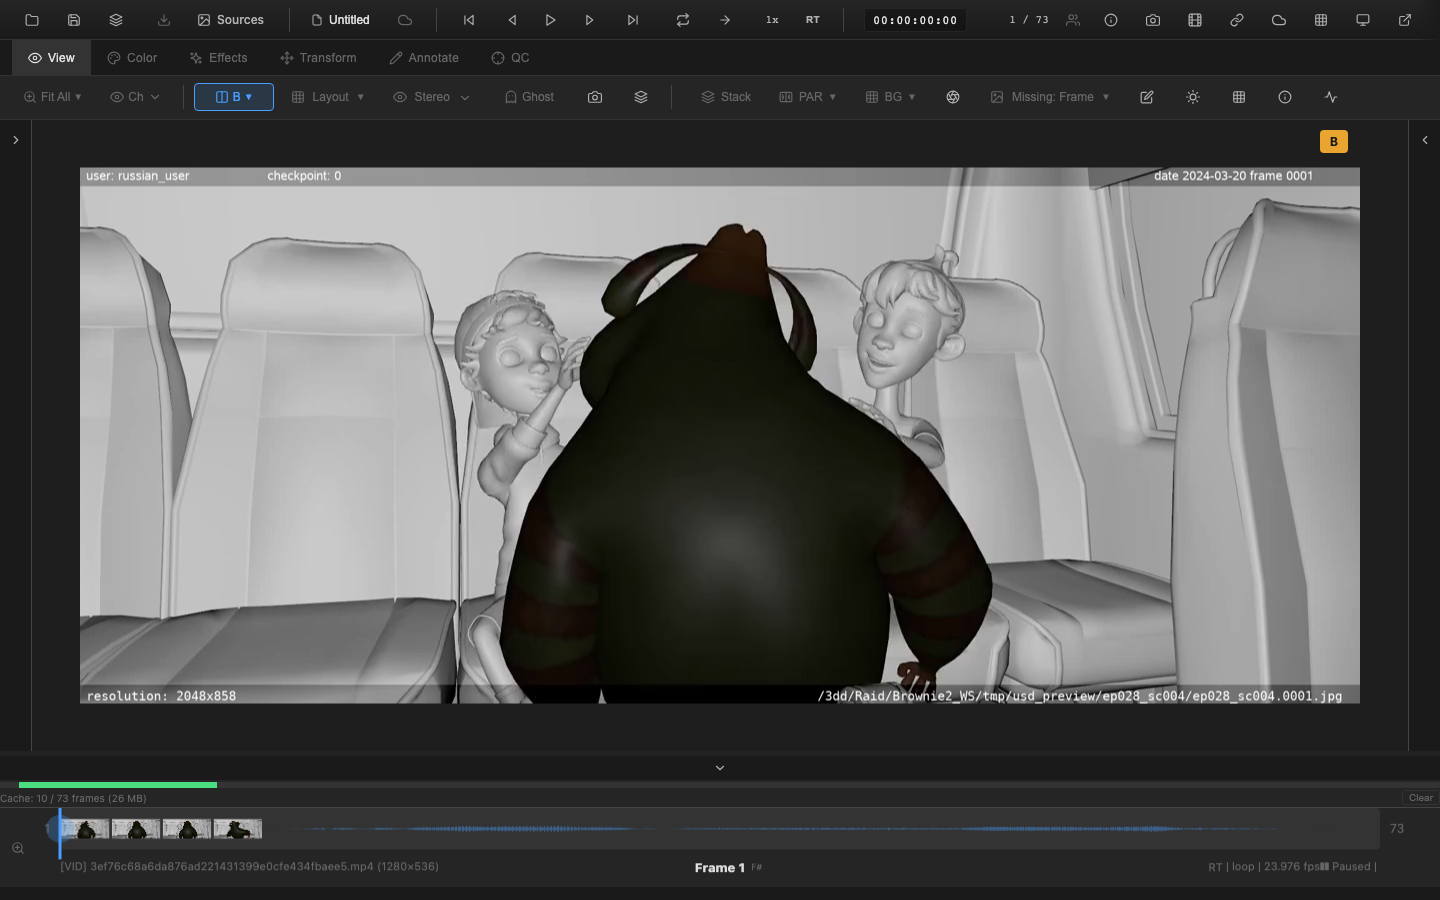The height and width of the screenshot is (900, 1440).
Task: Click the timeline audio waveform track
Action: coord(800,829)
